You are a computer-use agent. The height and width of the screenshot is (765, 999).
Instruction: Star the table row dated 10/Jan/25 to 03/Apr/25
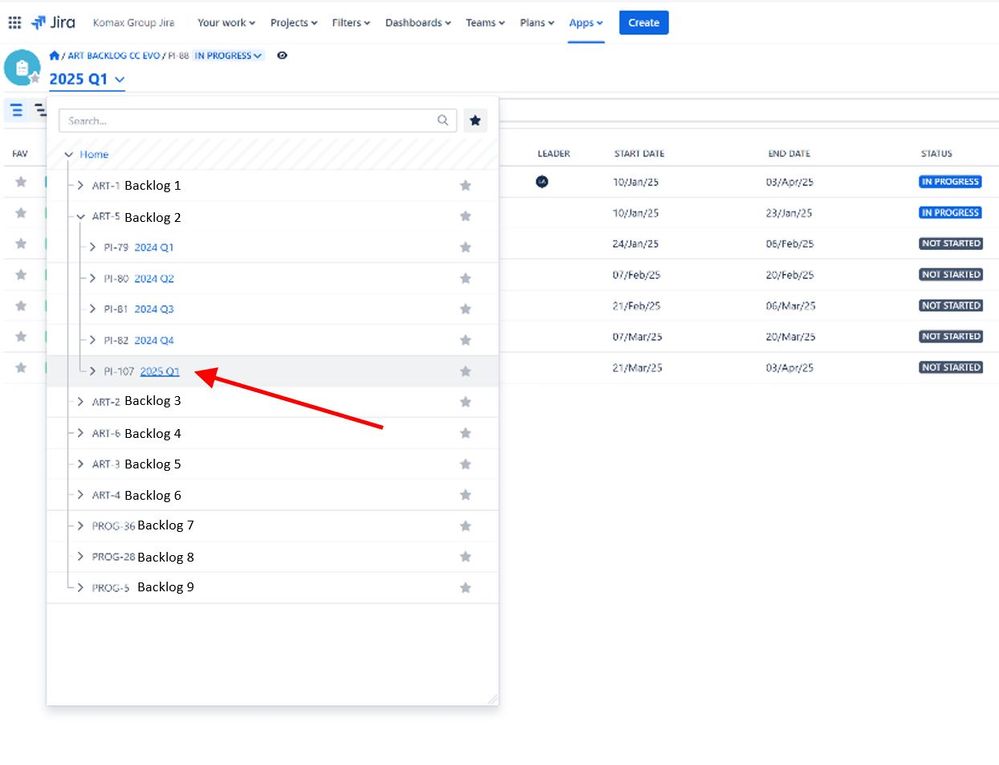21,182
